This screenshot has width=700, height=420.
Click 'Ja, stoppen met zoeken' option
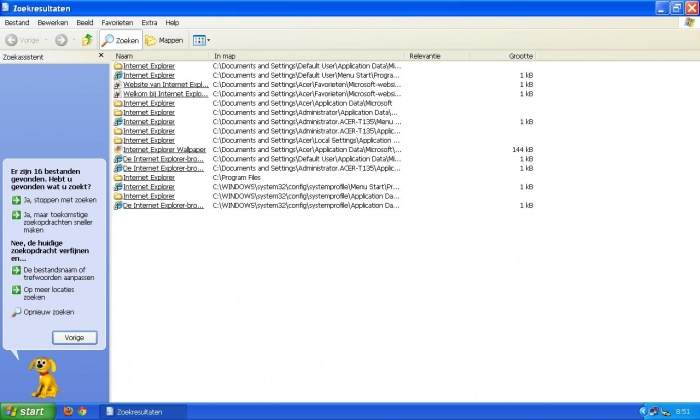[x=54, y=200]
